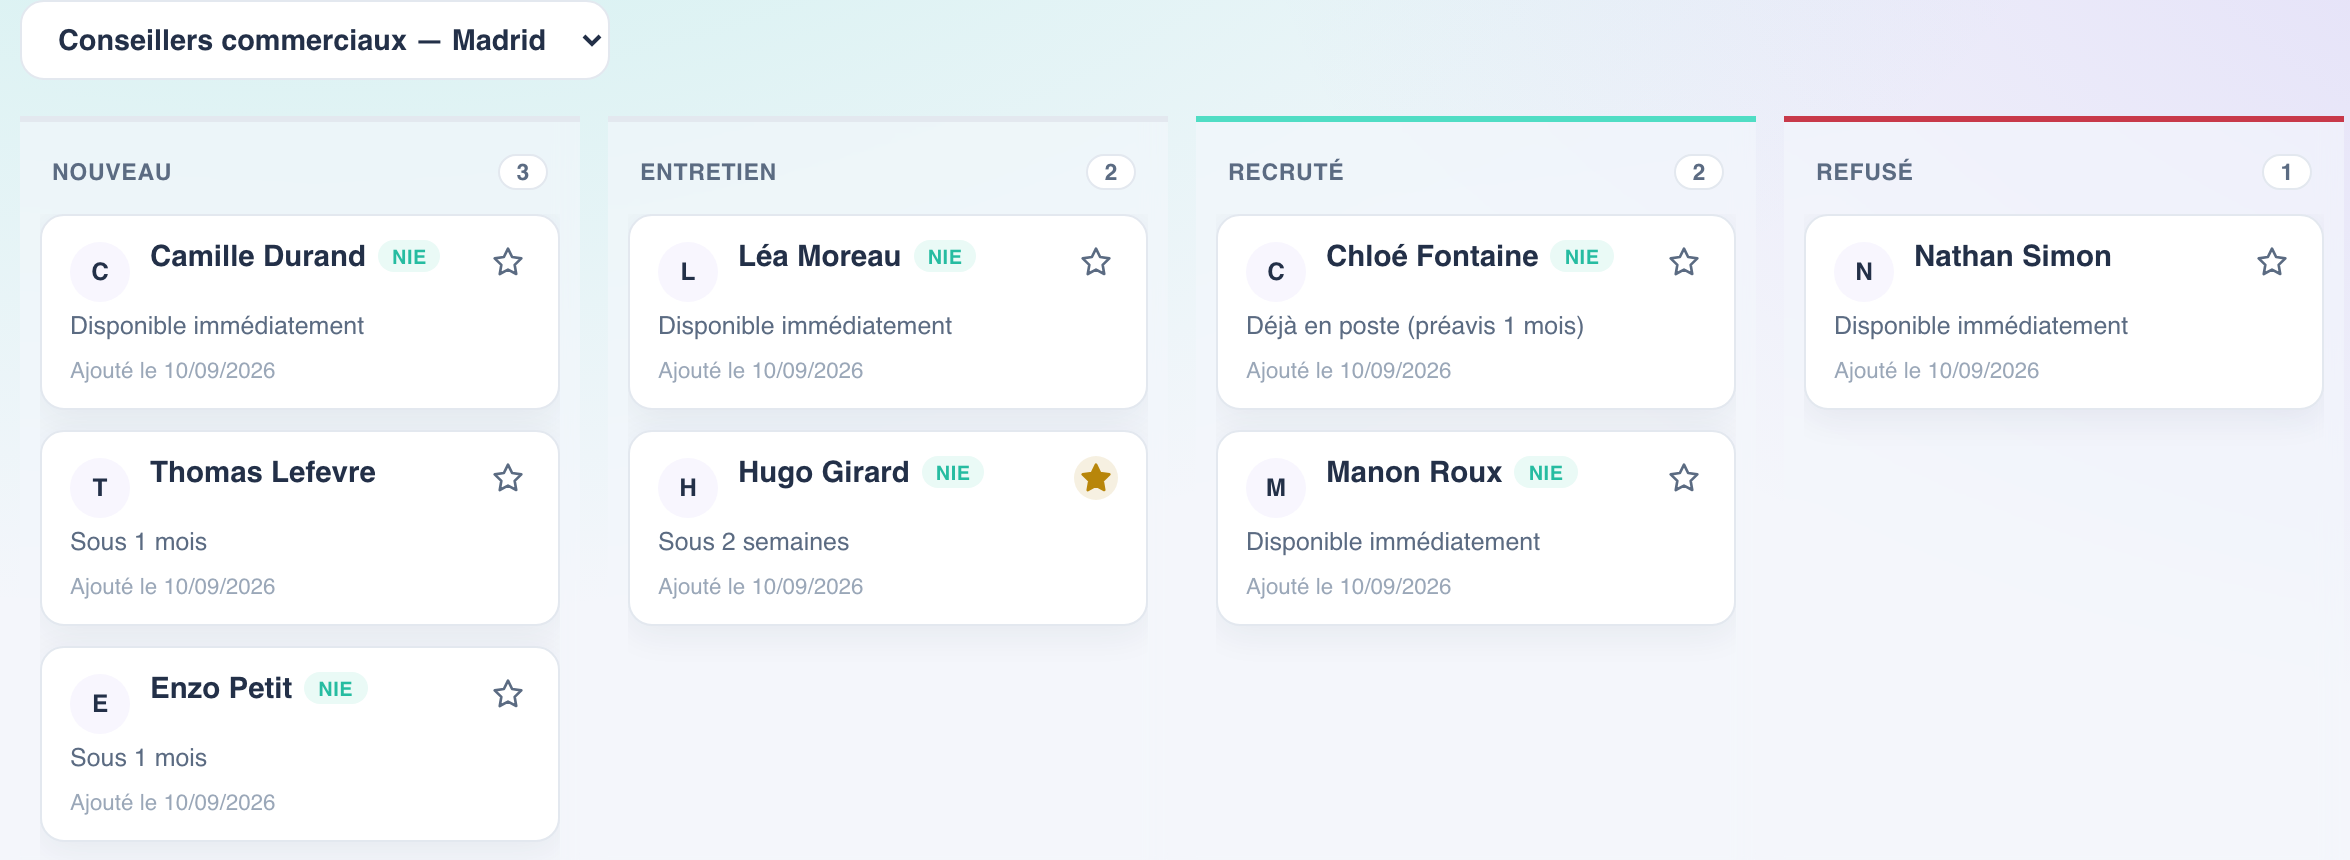This screenshot has width=2350, height=860.
Task: Click Manon Roux's M avatar
Action: click(x=1276, y=488)
